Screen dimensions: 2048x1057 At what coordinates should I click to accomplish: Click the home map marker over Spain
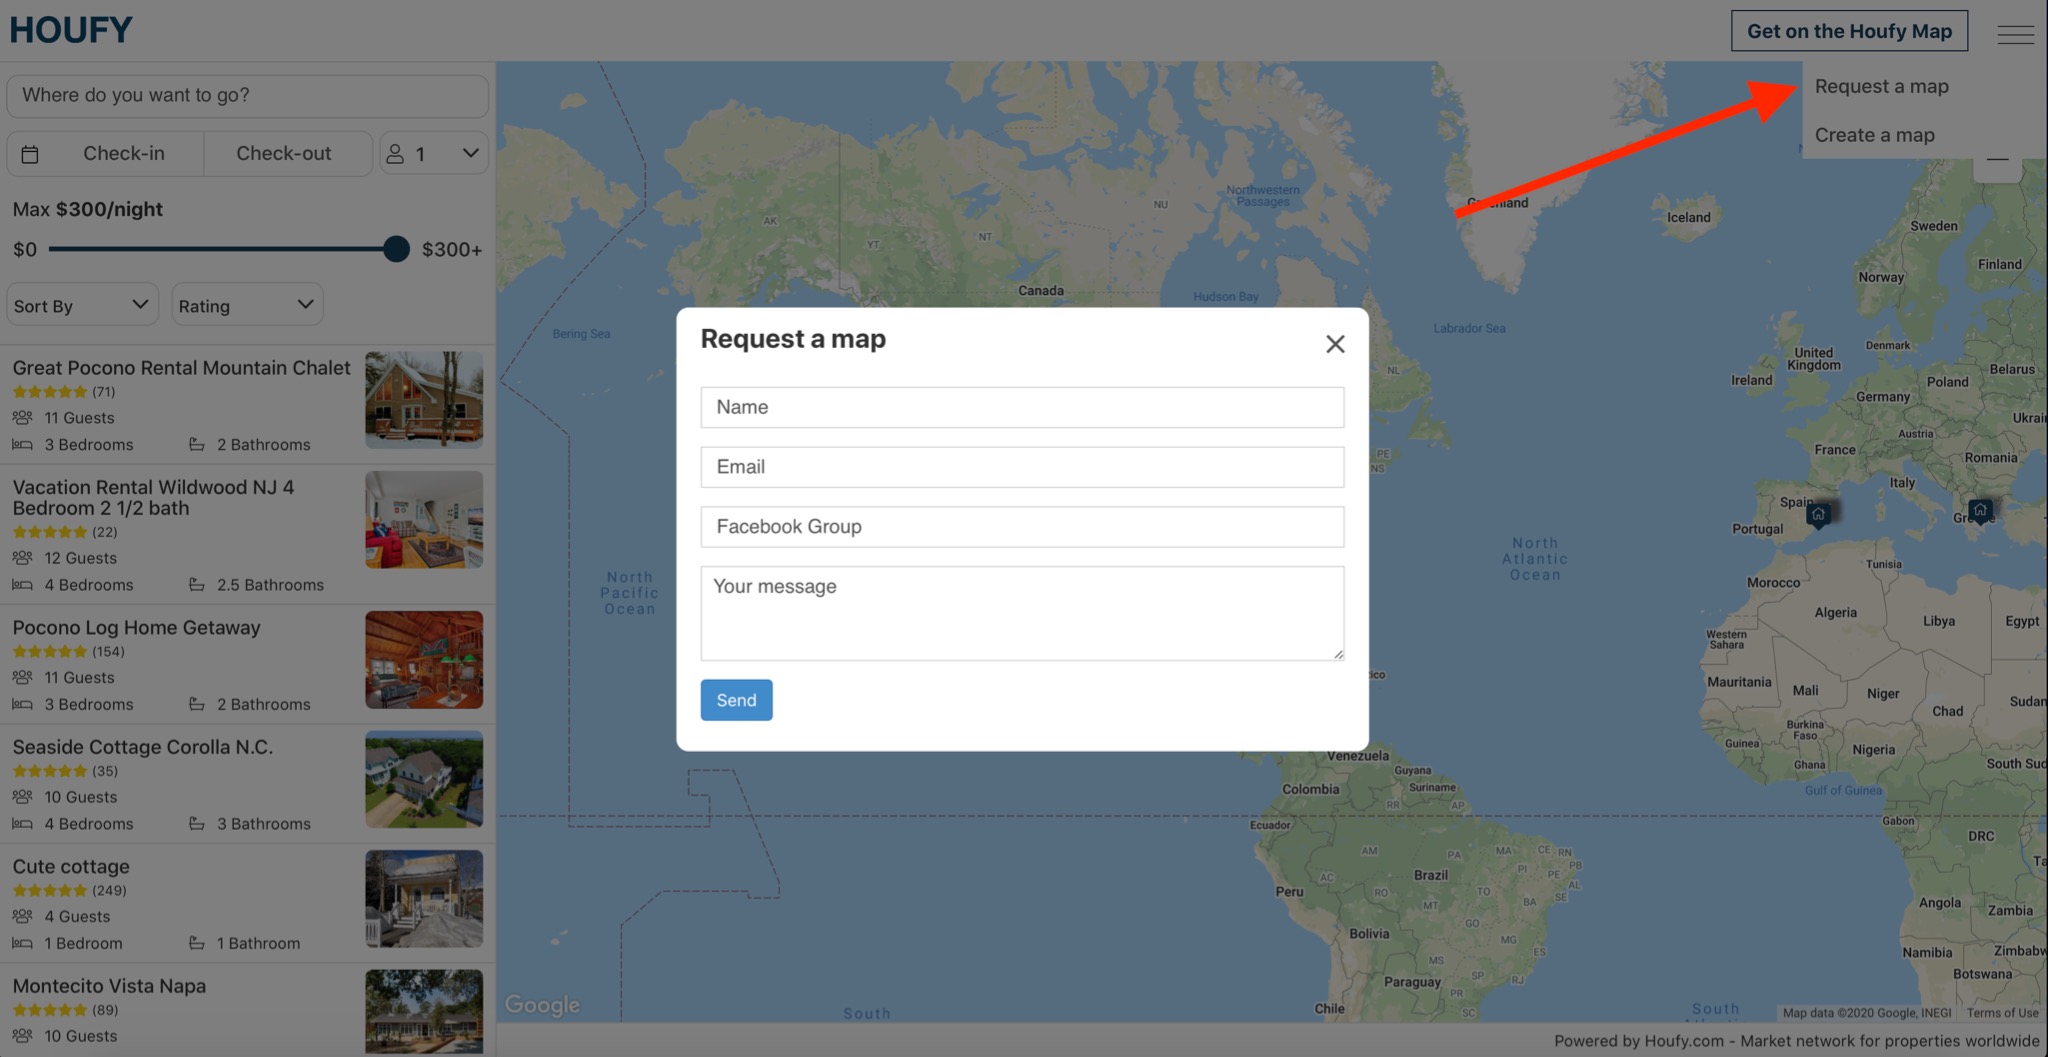click(x=1818, y=514)
